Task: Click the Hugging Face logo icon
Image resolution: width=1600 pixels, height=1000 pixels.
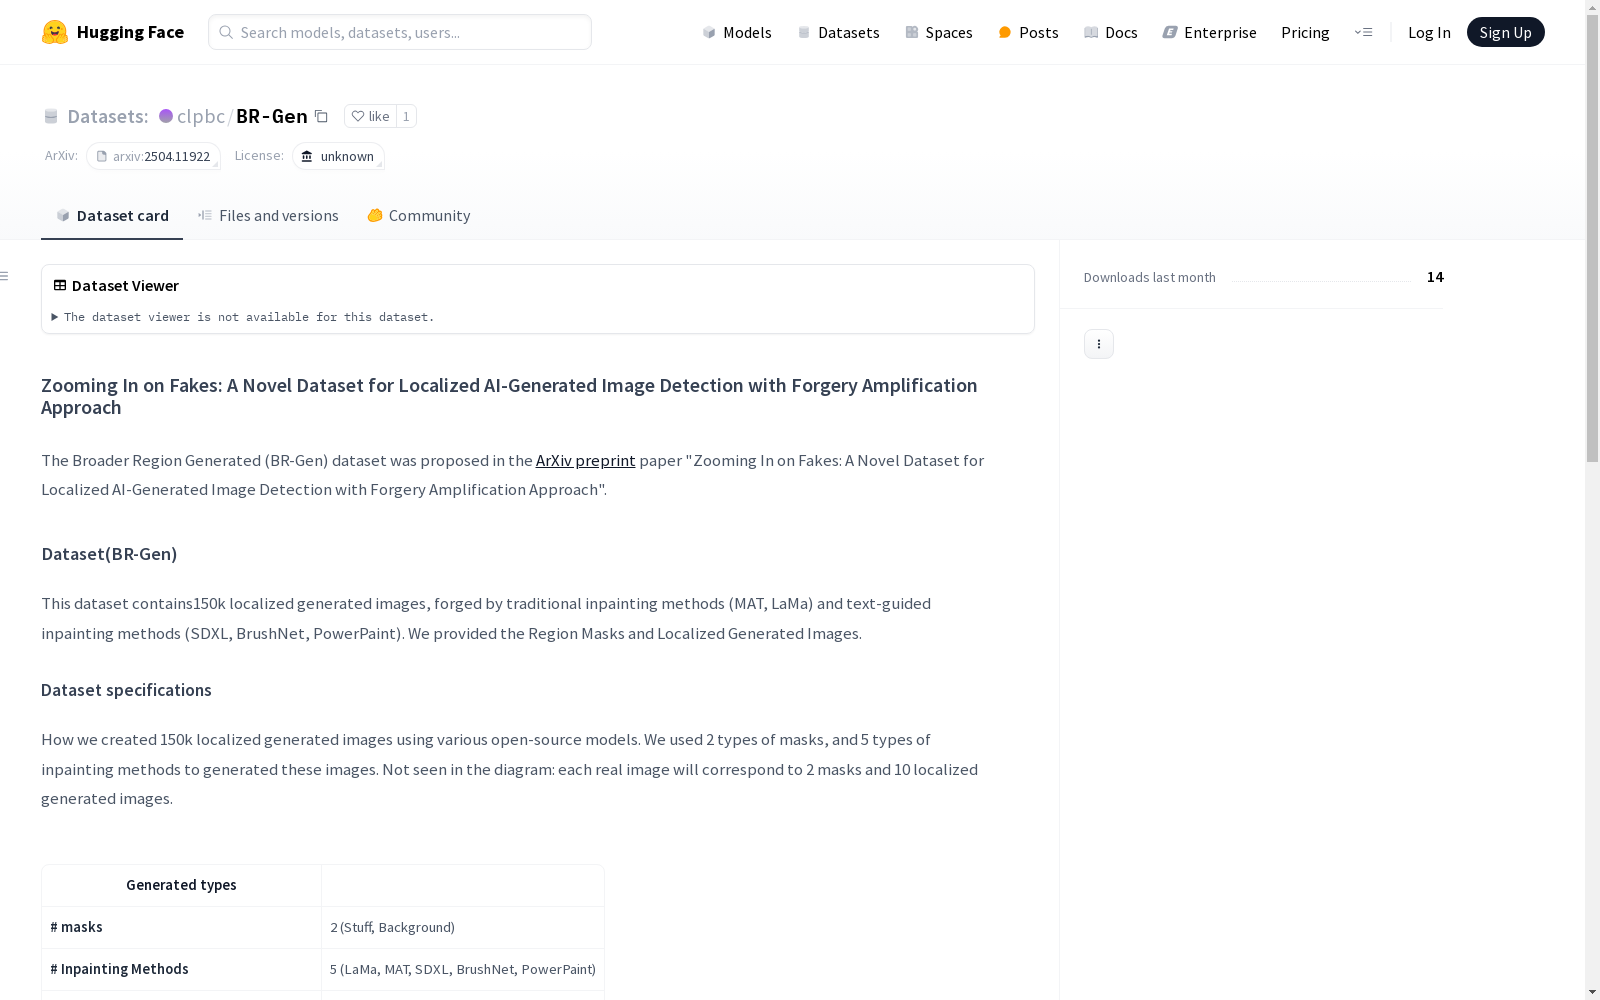Action: pyautogui.click(x=55, y=32)
